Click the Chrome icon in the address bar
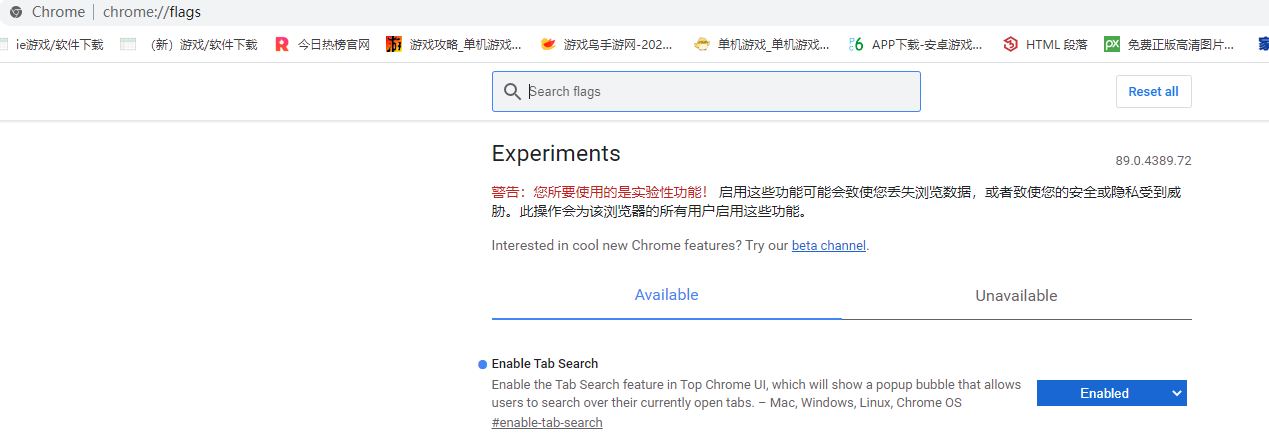The image size is (1269, 448). click(16, 12)
